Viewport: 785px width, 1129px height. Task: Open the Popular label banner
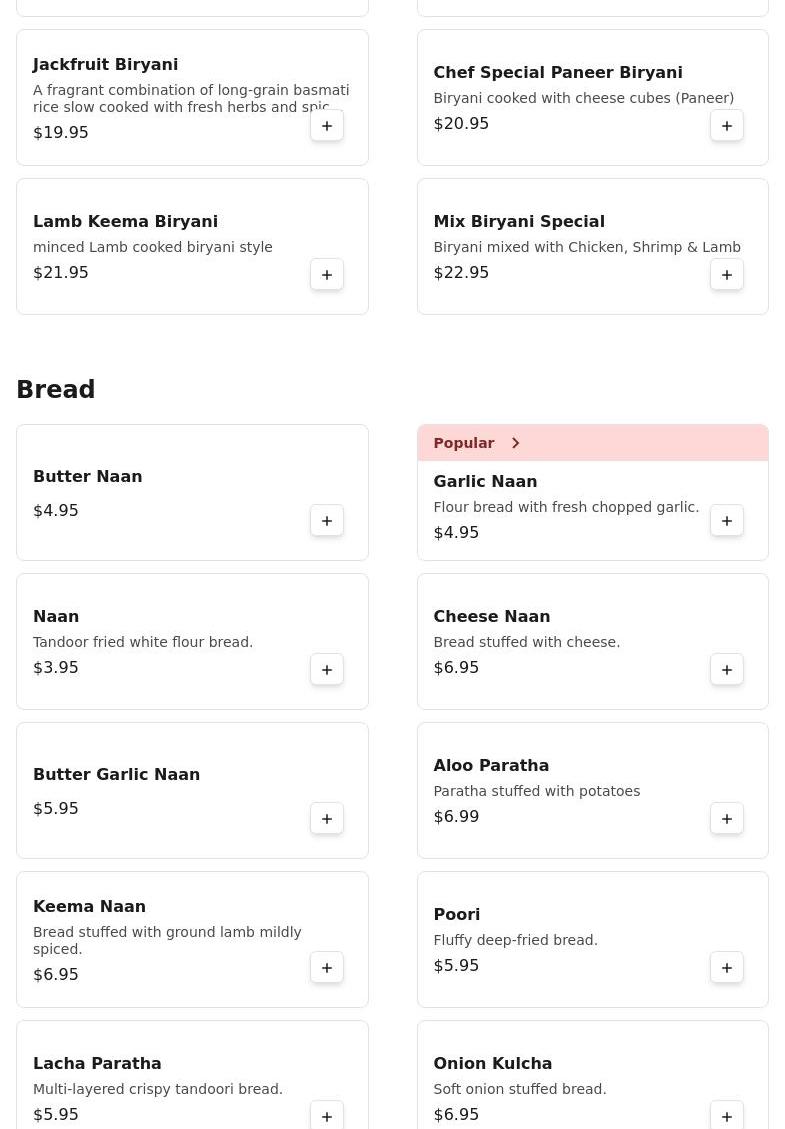click(x=464, y=443)
